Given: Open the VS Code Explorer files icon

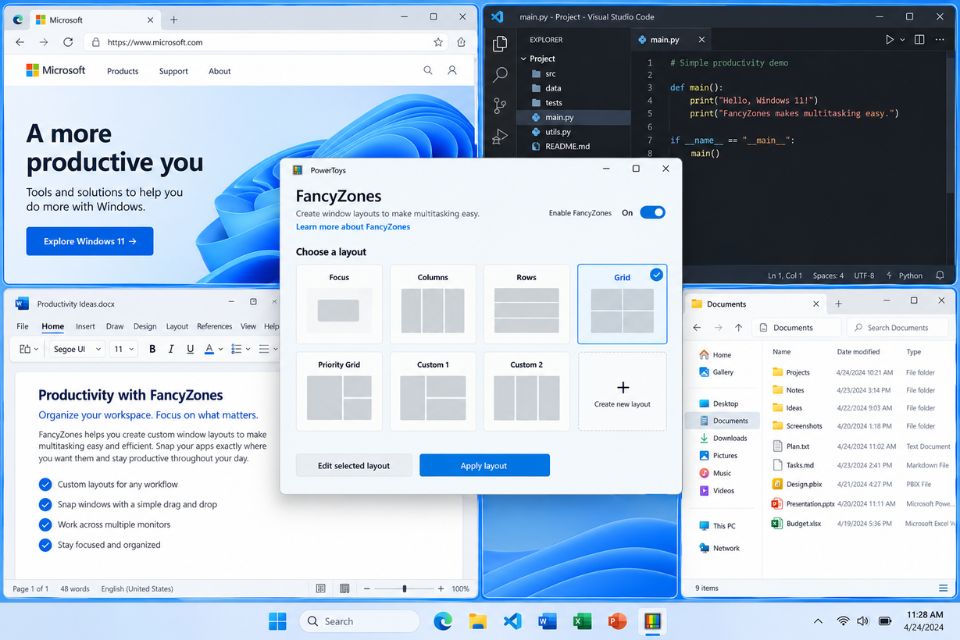Looking at the screenshot, I should tap(500, 43).
